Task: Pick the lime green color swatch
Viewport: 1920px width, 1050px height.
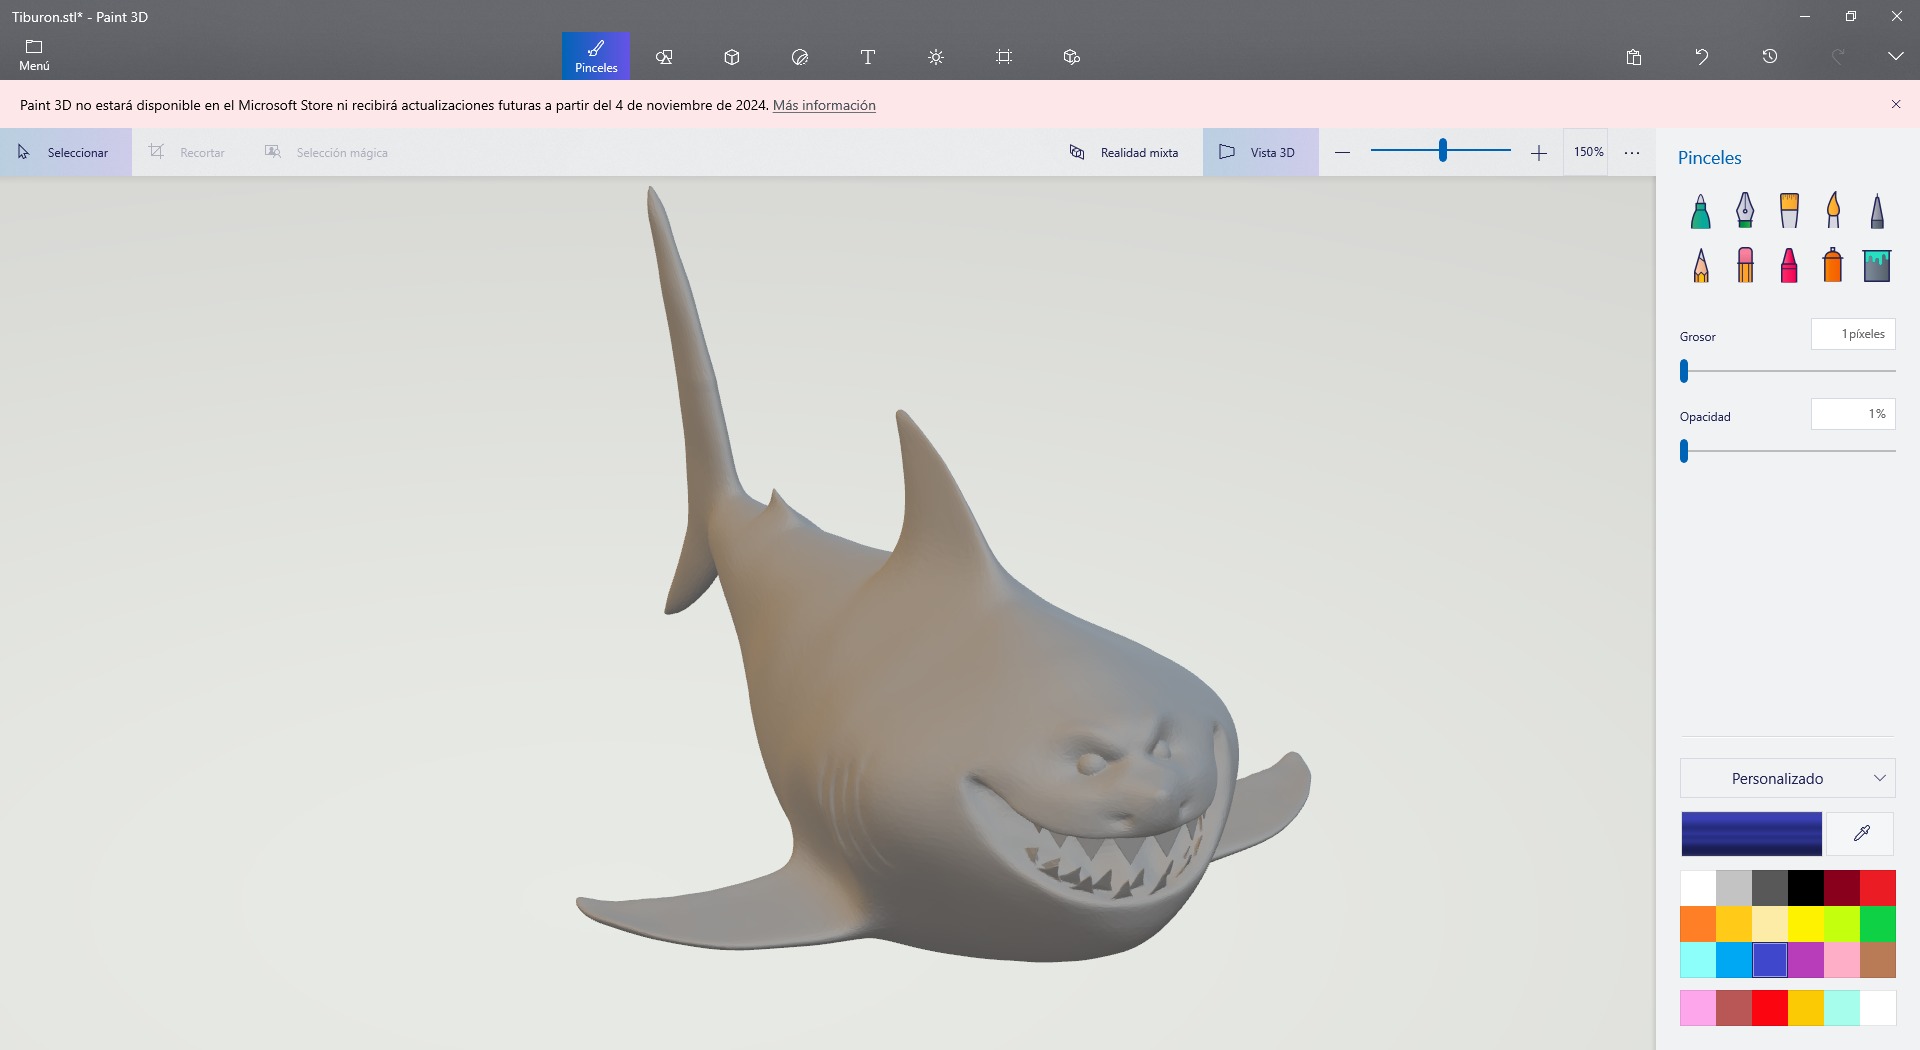Action: [x=1842, y=924]
